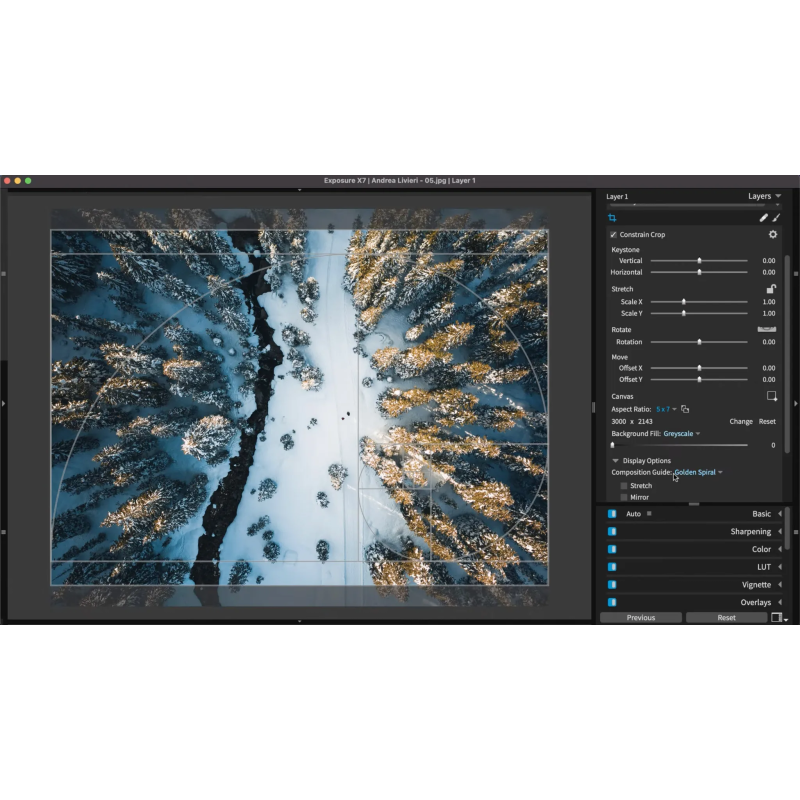The width and height of the screenshot is (800, 800).
Task: Collapse the Display Options section
Action: (616, 461)
